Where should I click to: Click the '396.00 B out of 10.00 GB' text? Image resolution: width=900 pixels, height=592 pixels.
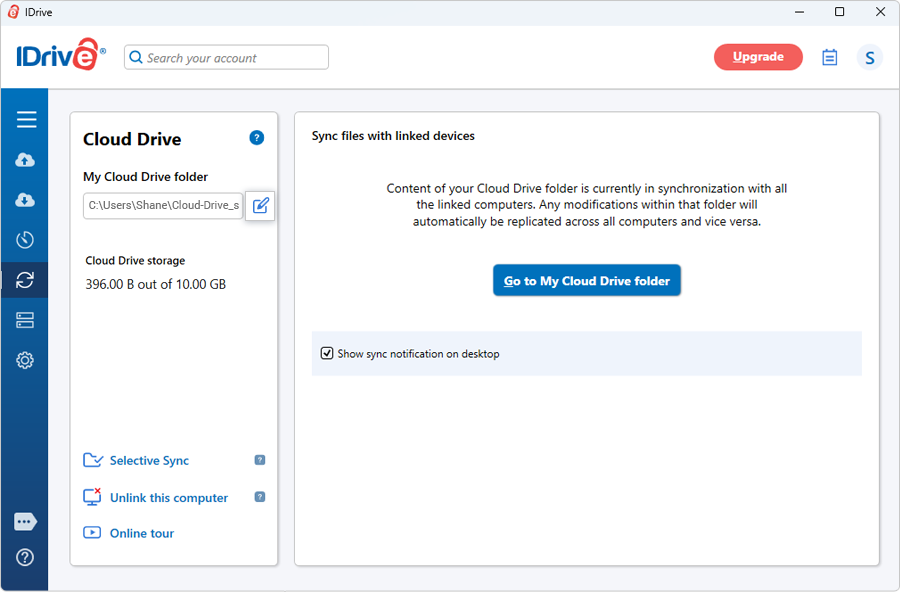[156, 284]
